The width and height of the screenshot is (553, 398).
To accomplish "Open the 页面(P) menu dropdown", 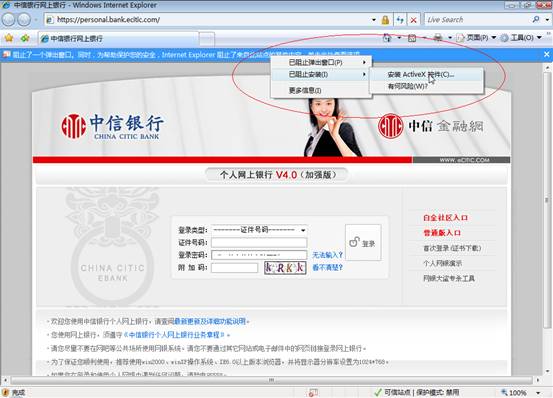I will [476, 37].
